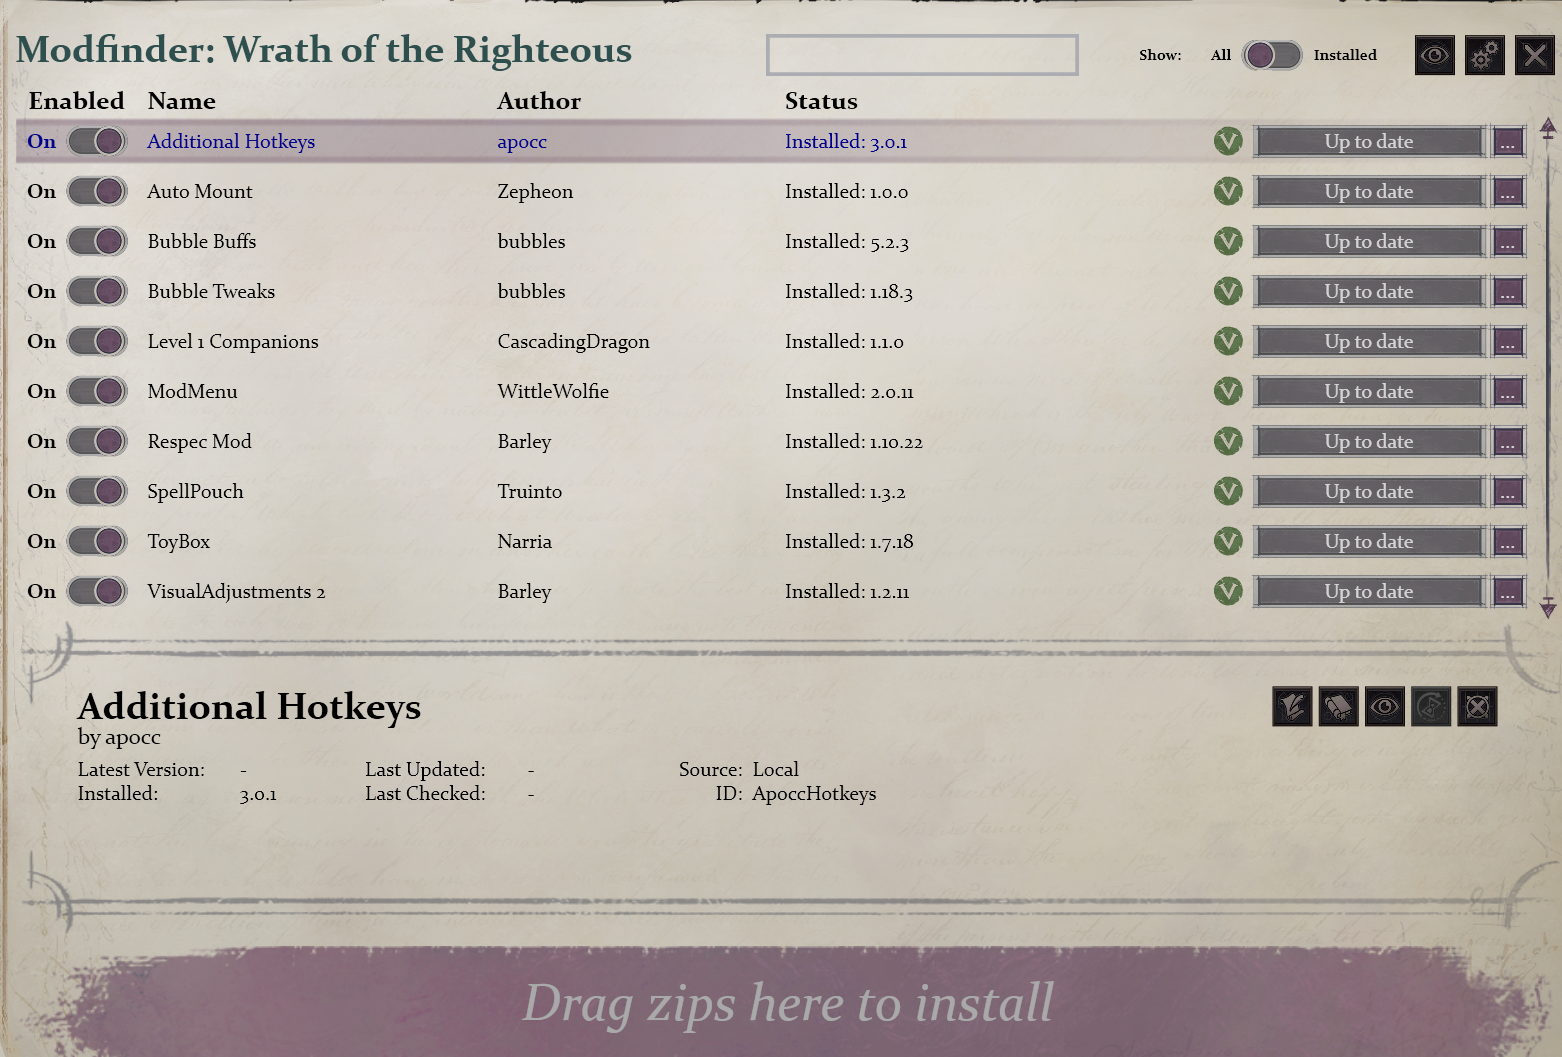Click the ID value ApoccHotkeys
This screenshot has height=1057, width=1562.
tap(814, 793)
